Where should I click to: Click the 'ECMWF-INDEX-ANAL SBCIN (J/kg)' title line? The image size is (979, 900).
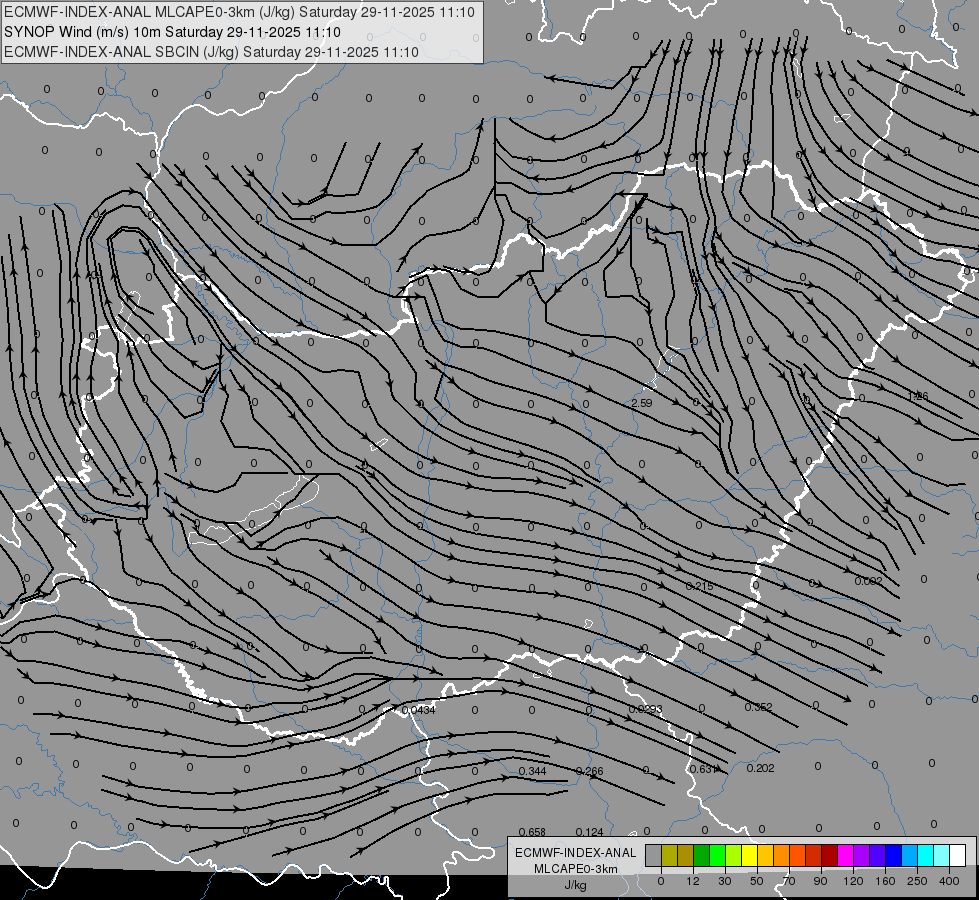211,52
